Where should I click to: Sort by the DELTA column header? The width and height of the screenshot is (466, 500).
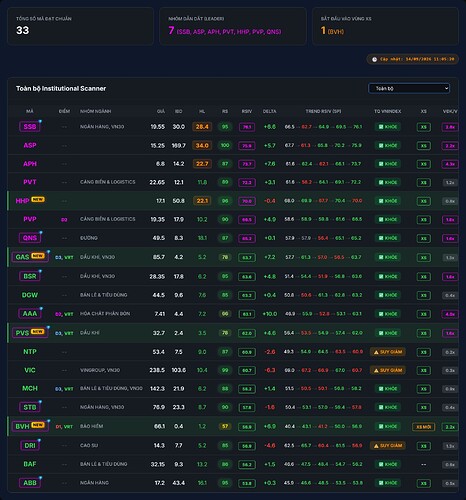(x=269, y=111)
